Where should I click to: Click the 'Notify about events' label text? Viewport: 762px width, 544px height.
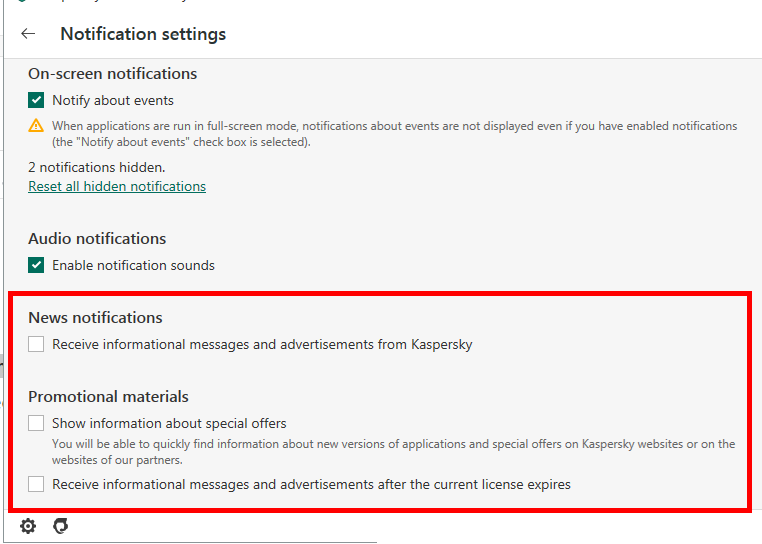tap(113, 100)
